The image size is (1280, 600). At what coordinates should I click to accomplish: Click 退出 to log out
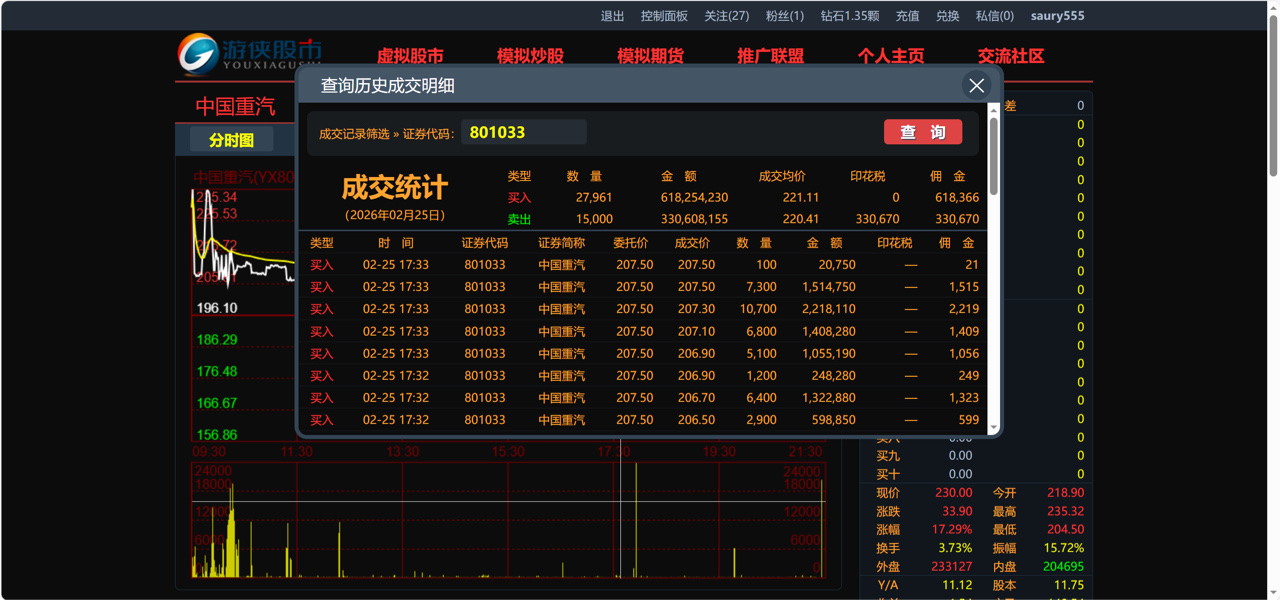pyautogui.click(x=612, y=16)
